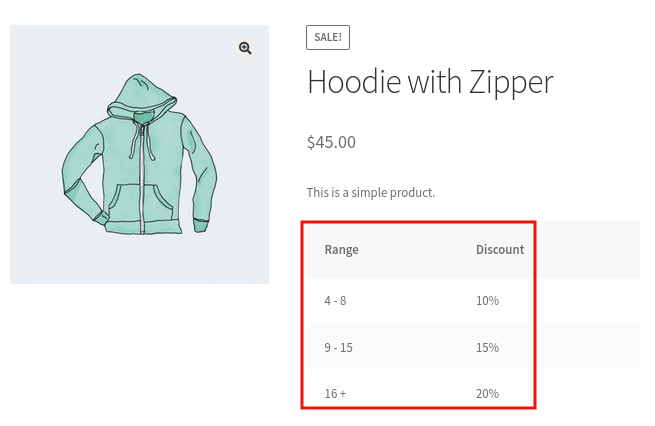
Task: Click the Range column header
Action: (x=341, y=250)
